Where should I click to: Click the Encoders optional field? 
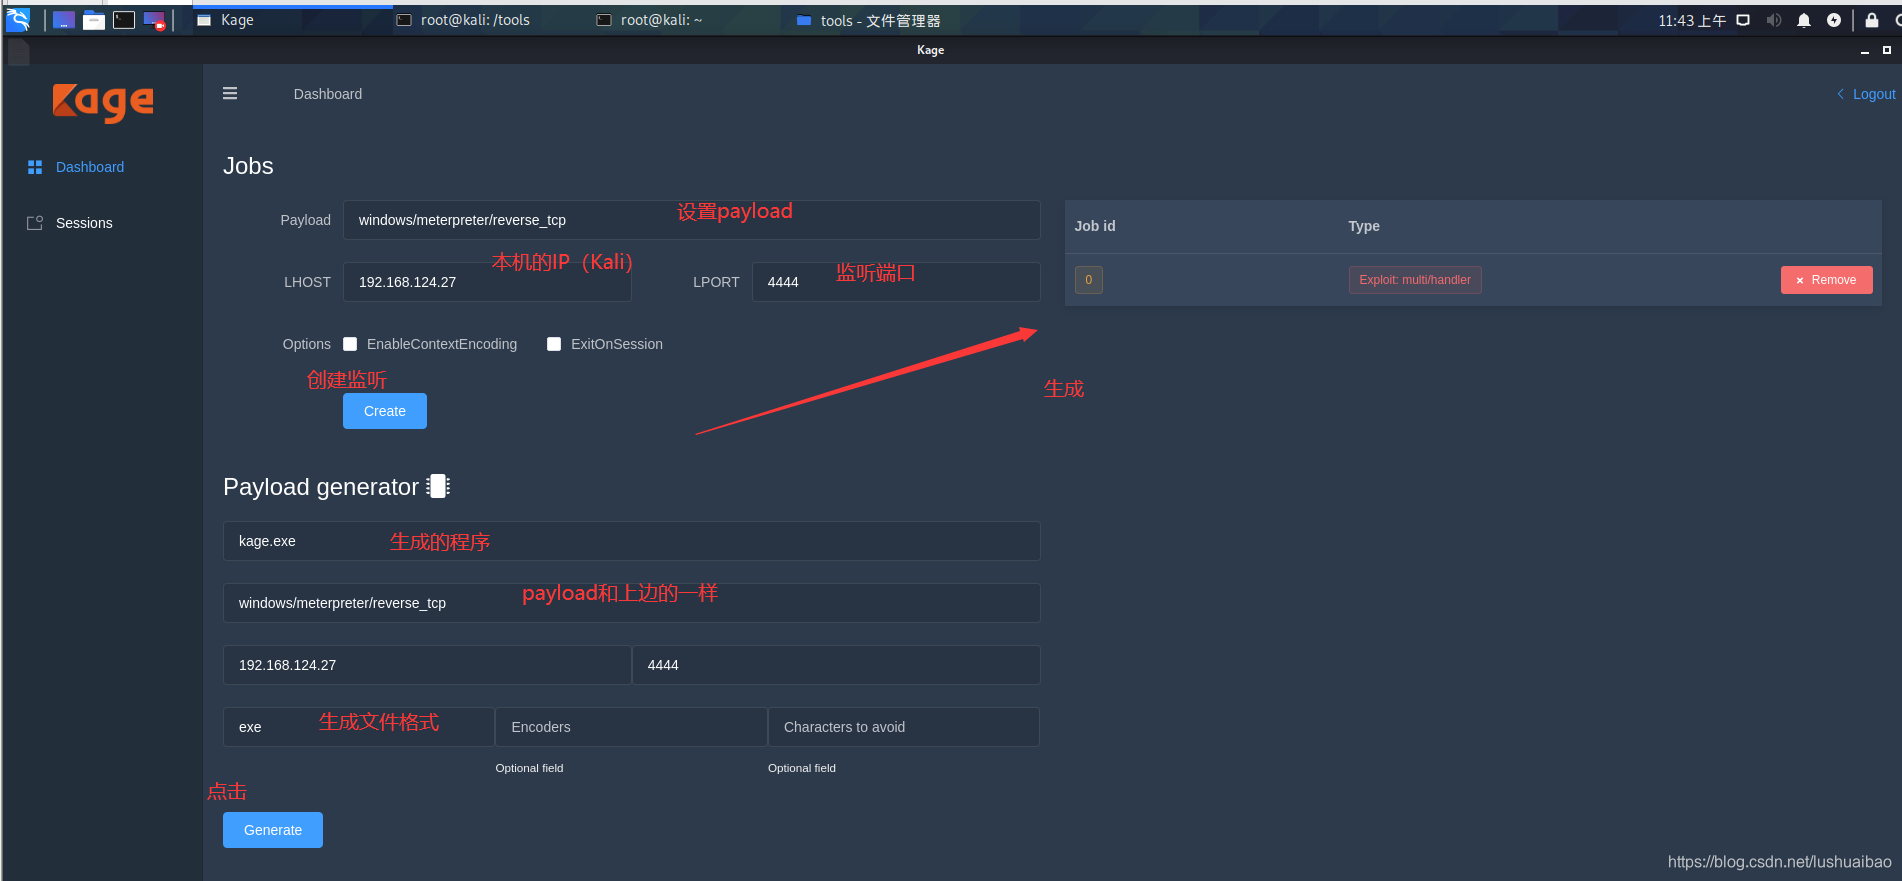click(x=631, y=727)
